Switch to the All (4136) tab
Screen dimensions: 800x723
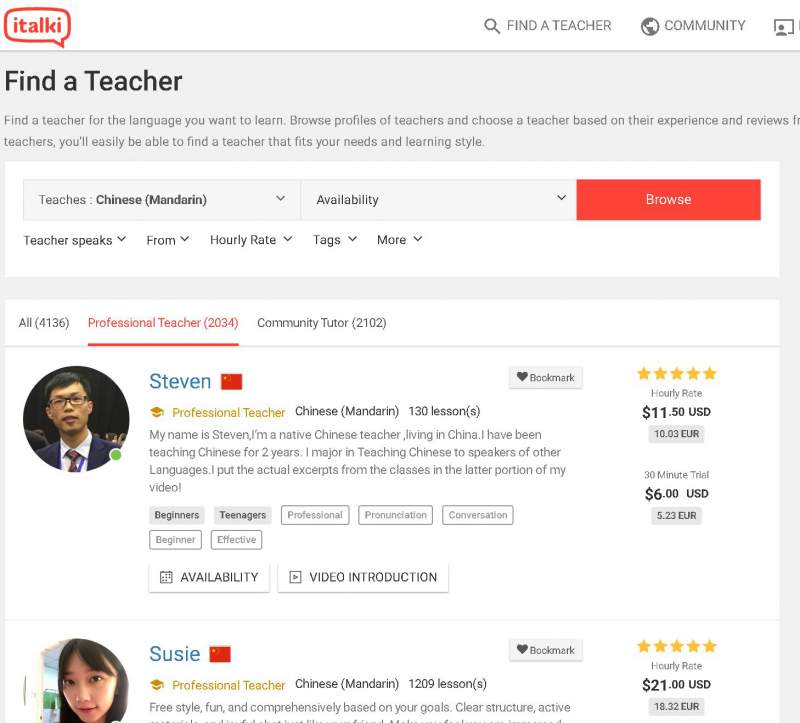coord(44,322)
